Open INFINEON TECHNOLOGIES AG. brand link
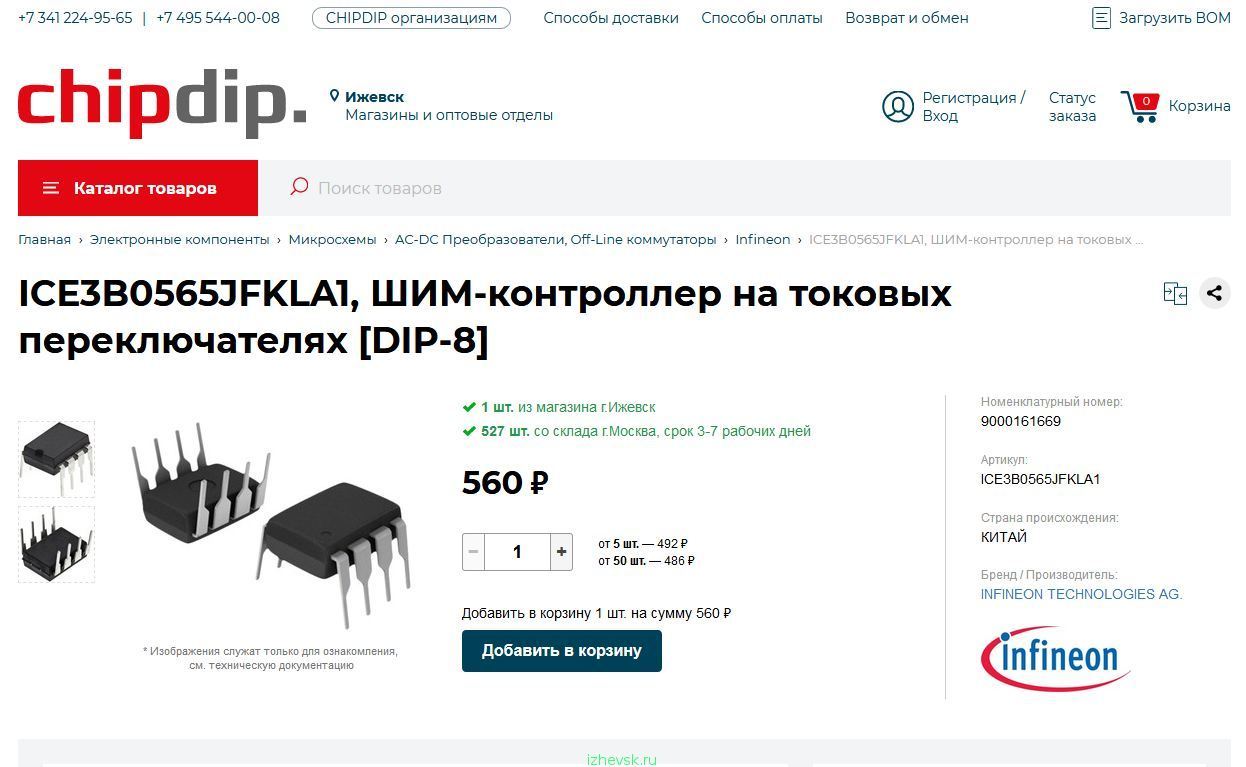Viewport: 1246px width, 767px height. click(1081, 594)
